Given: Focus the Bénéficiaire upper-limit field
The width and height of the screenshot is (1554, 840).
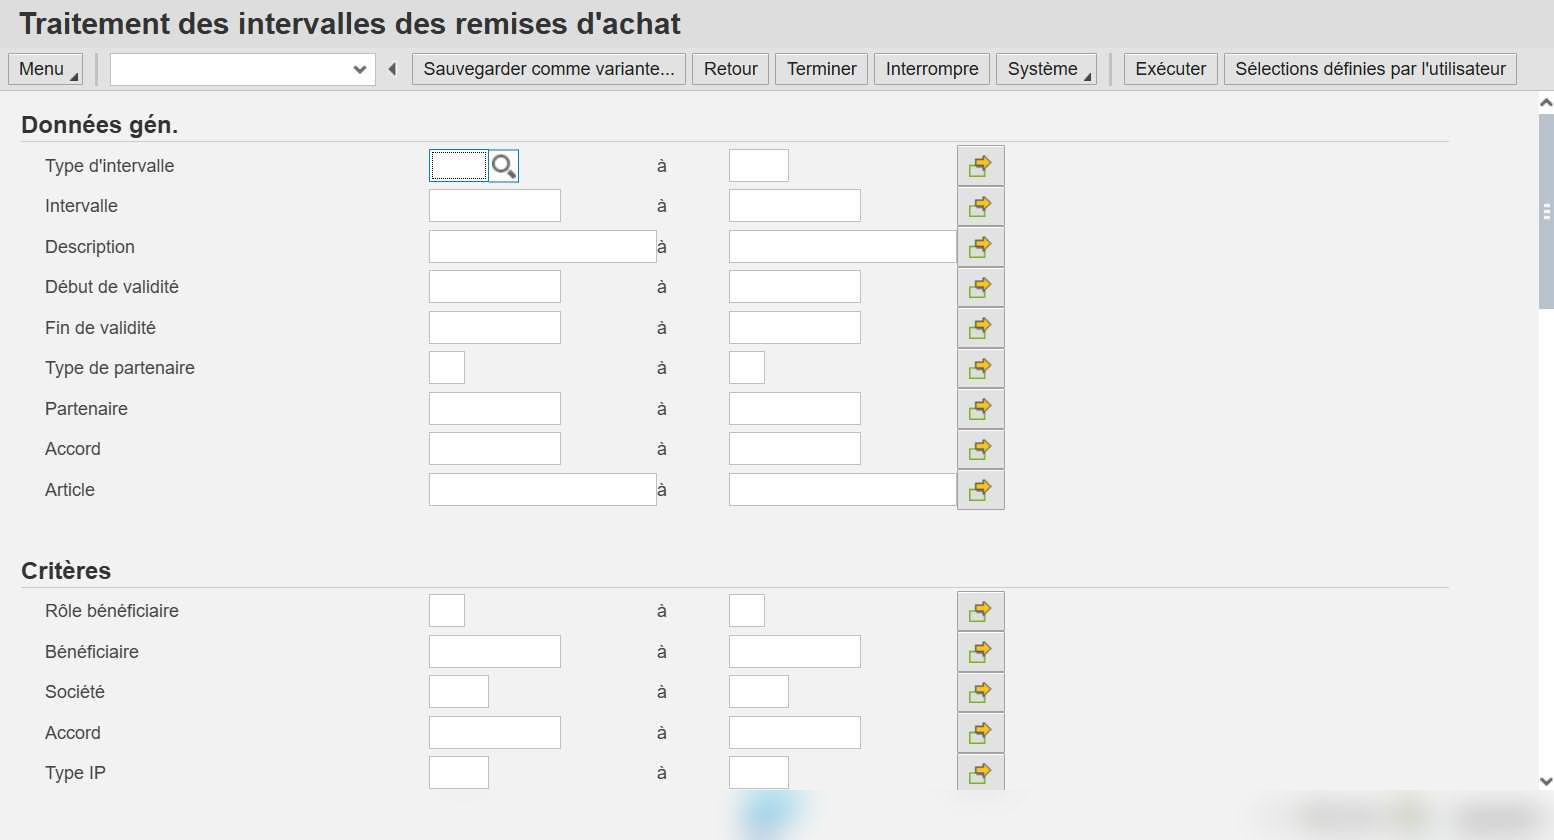Looking at the screenshot, I should click(x=795, y=652).
